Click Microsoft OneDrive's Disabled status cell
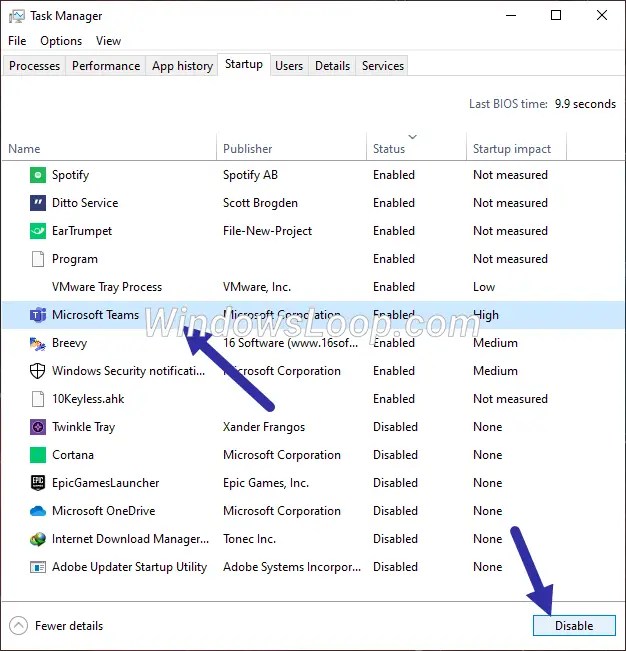Image resolution: width=626 pixels, height=651 pixels. pyautogui.click(x=395, y=511)
